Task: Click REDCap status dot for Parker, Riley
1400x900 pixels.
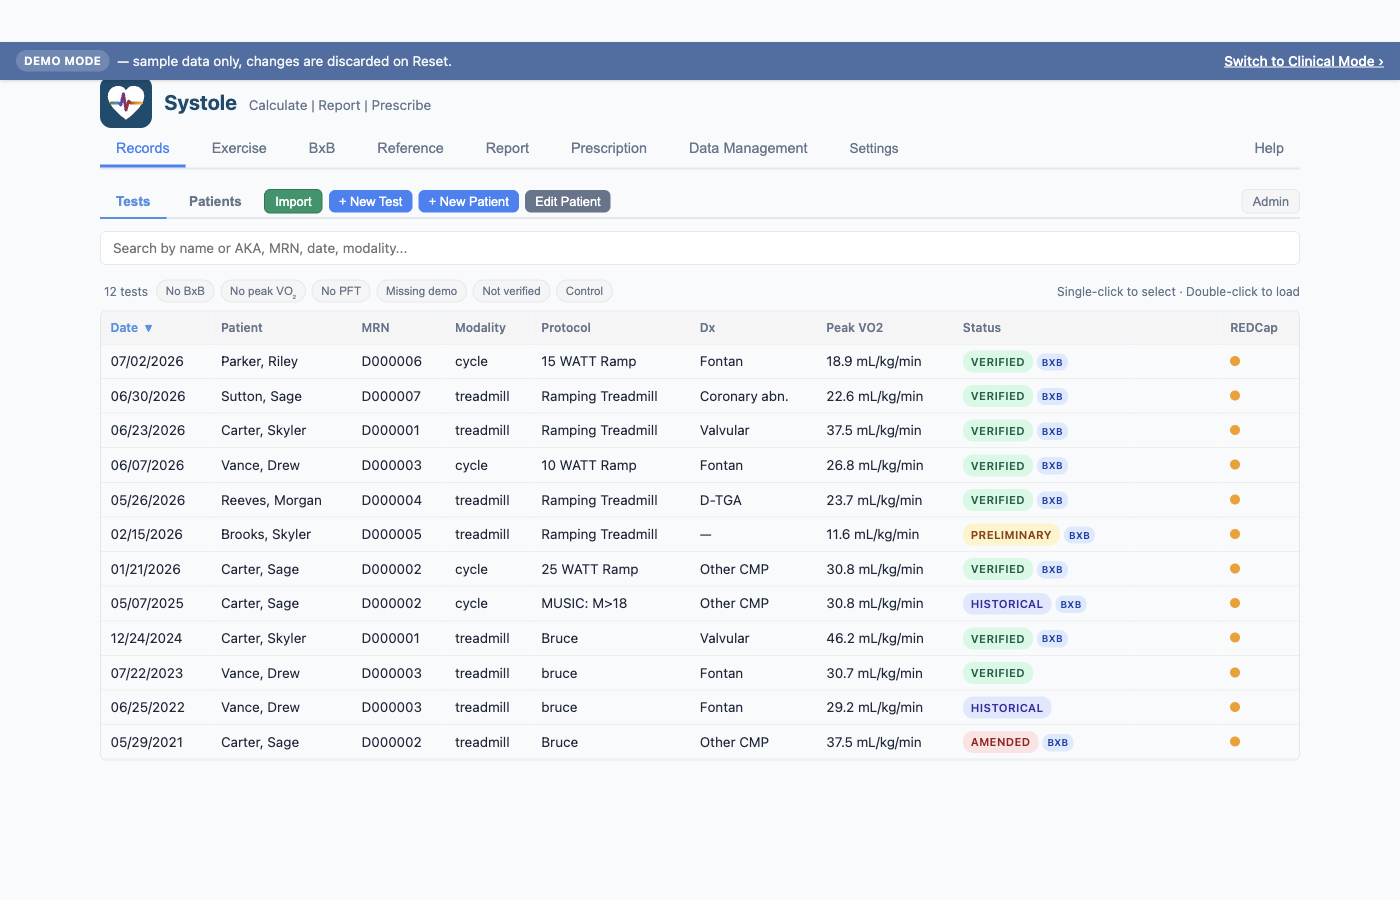Action: (1235, 361)
